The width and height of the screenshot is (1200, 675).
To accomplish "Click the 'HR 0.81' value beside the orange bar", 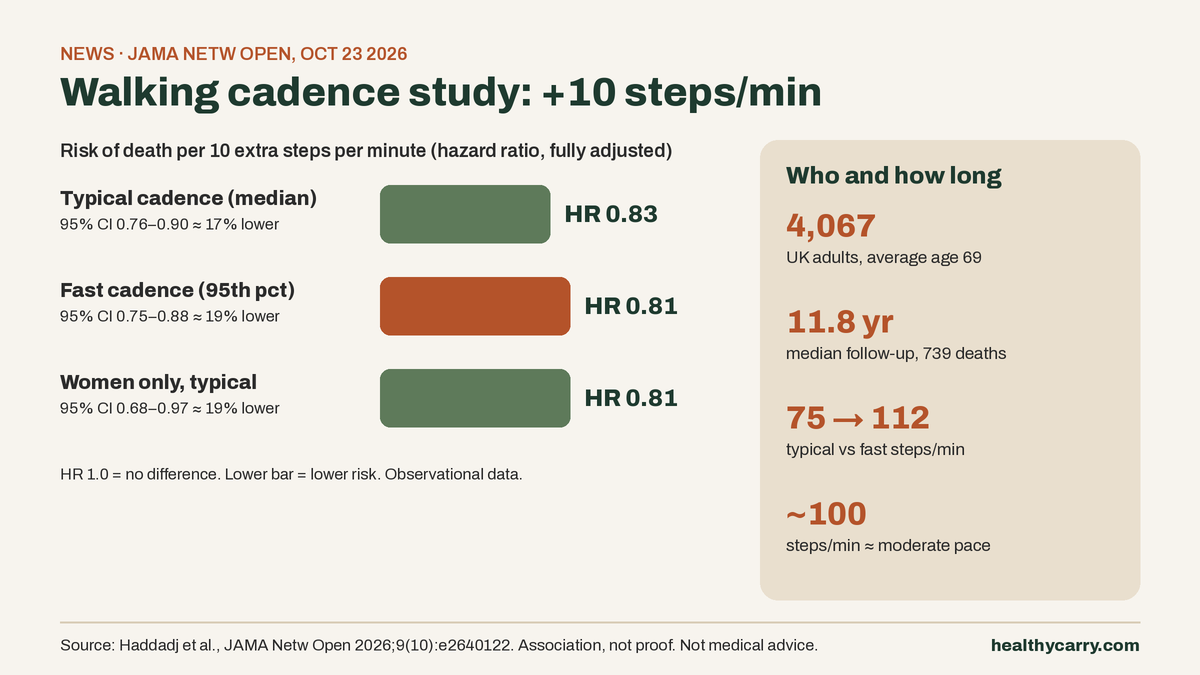I will point(631,306).
